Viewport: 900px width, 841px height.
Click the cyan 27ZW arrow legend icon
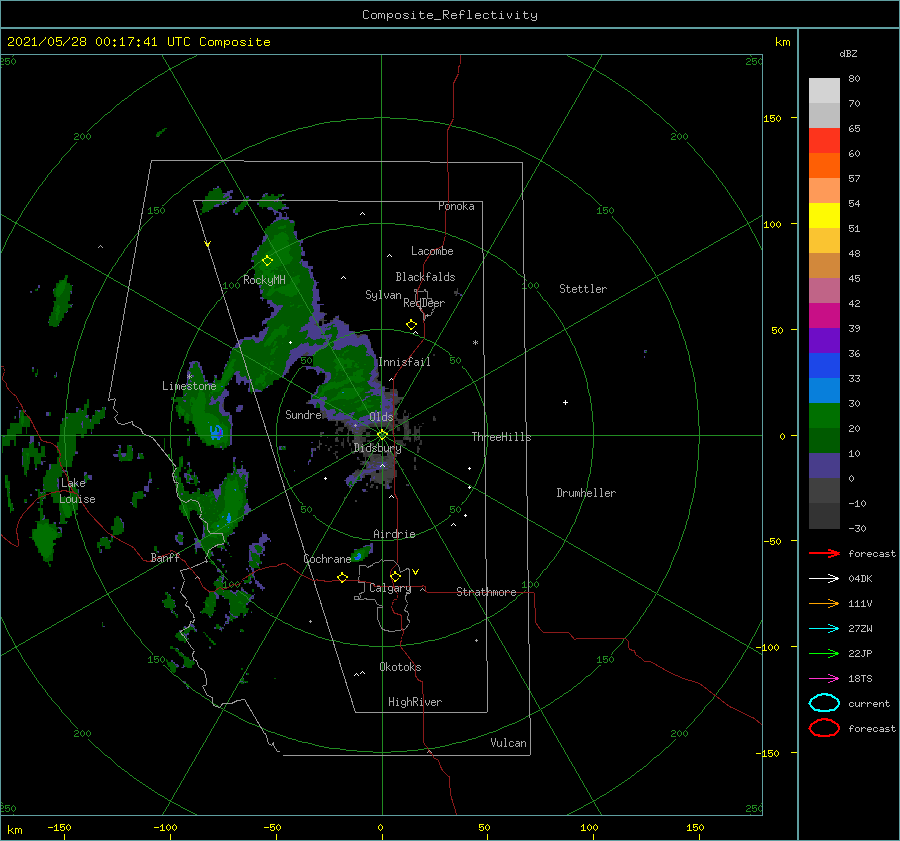pos(824,629)
